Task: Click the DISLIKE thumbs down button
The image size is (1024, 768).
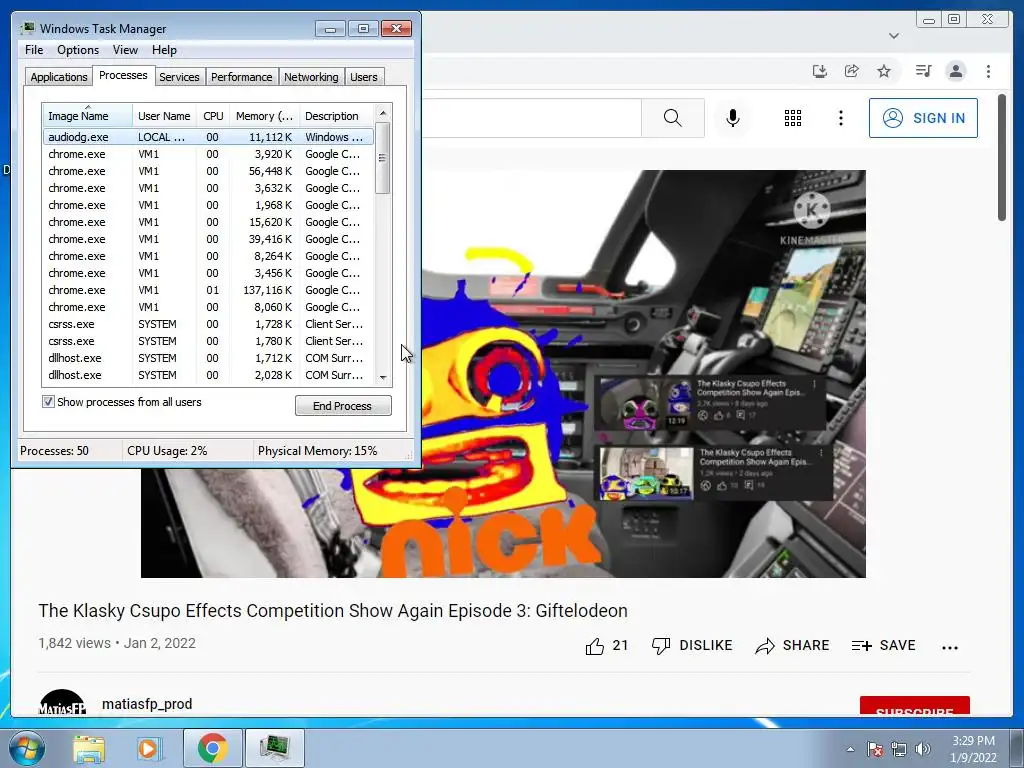Action: click(692, 646)
